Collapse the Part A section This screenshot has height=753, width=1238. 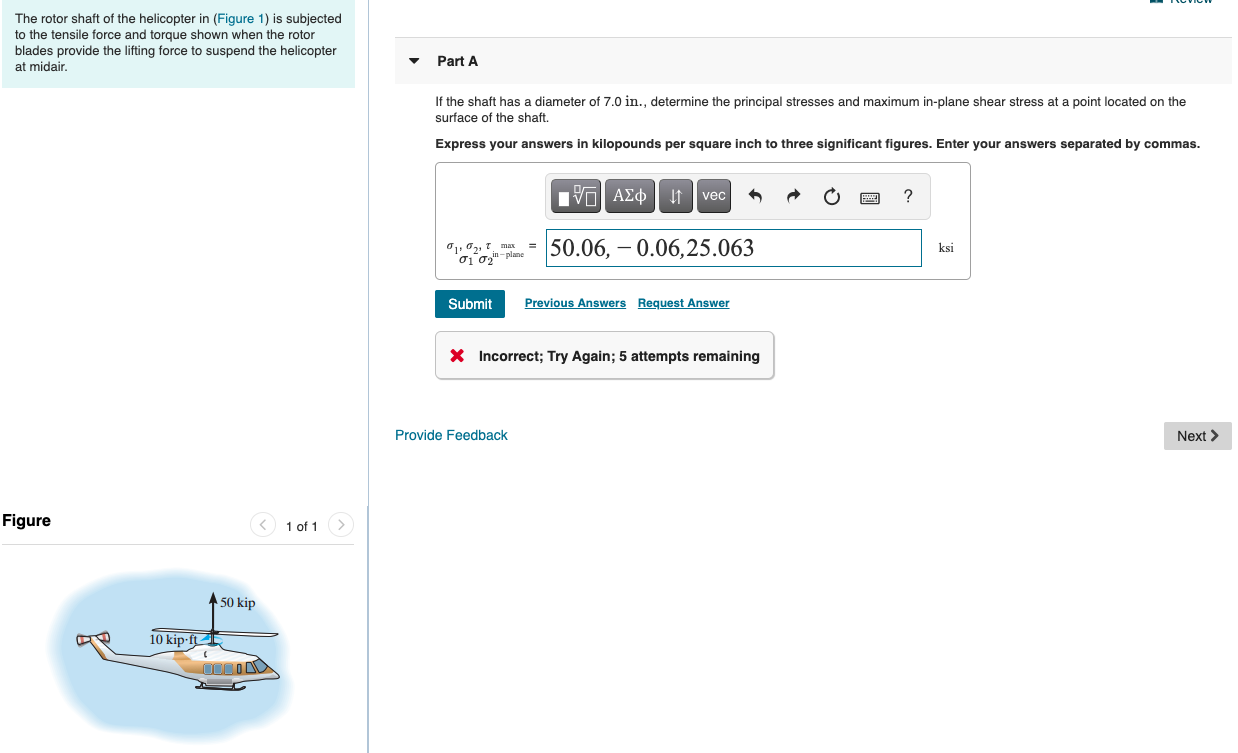pyautogui.click(x=415, y=61)
